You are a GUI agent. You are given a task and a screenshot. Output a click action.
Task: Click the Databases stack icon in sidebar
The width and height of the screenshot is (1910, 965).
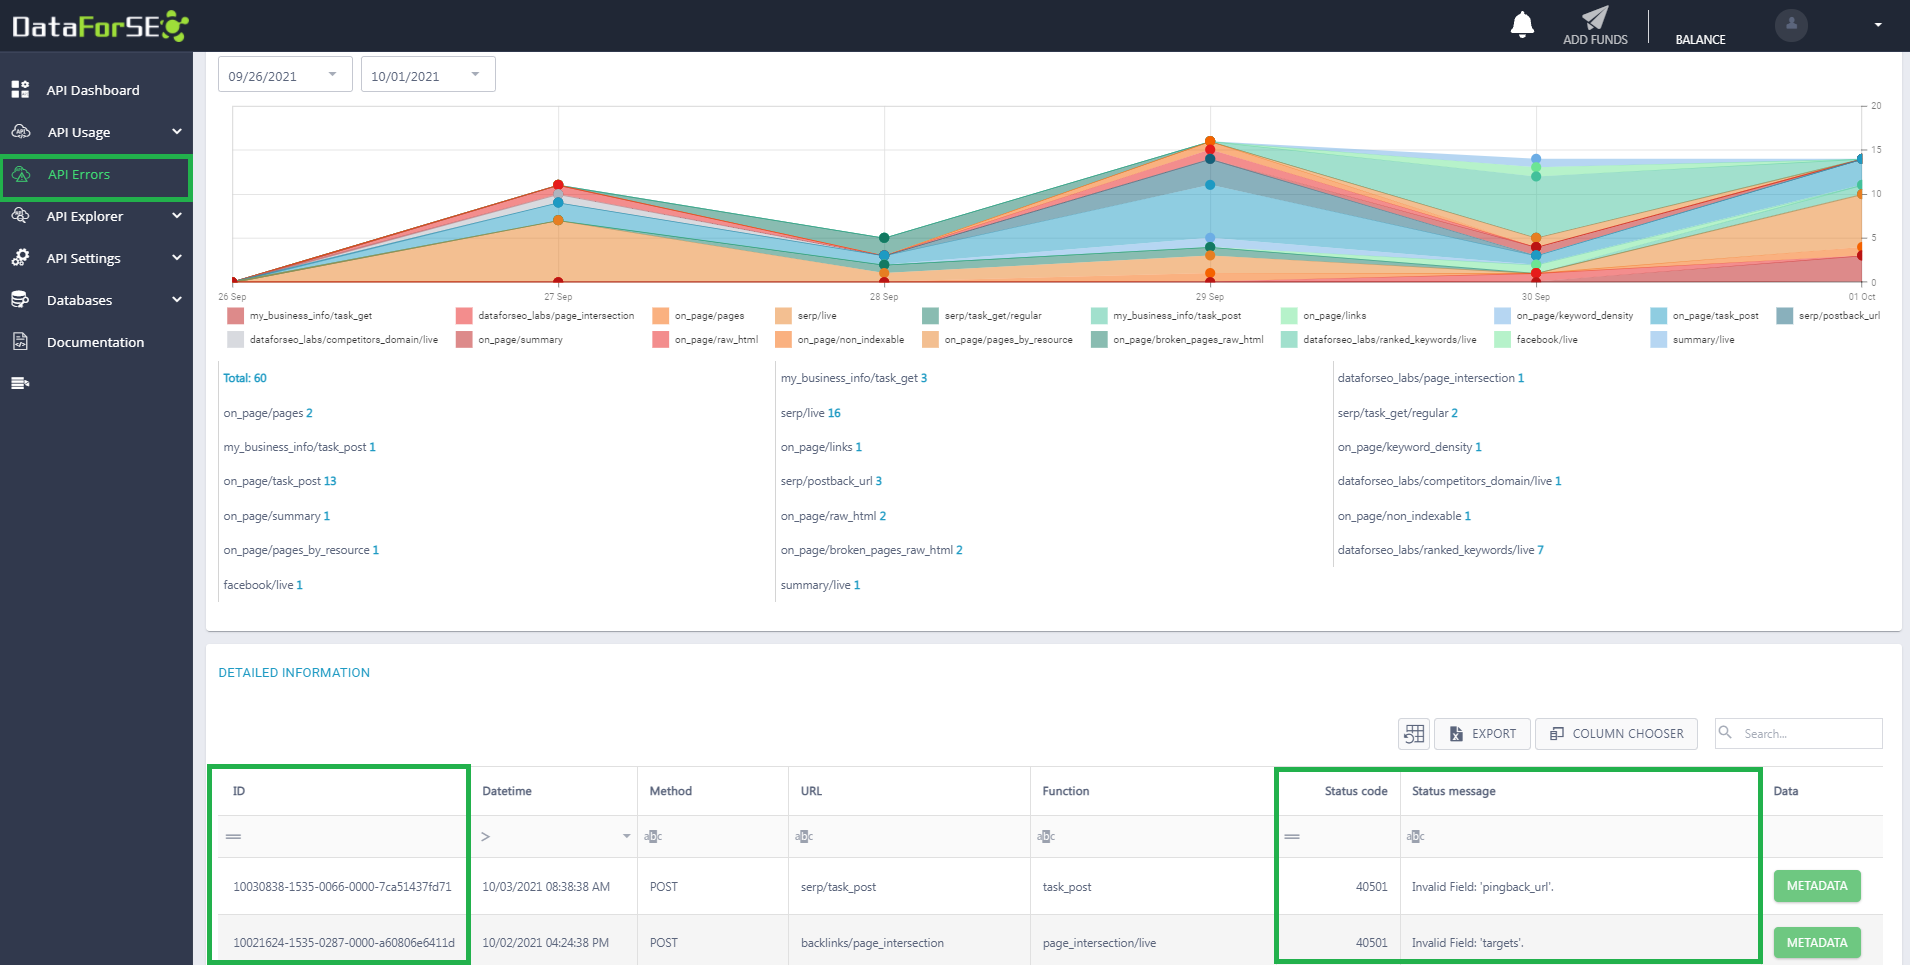pyautogui.click(x=20, y=300)
